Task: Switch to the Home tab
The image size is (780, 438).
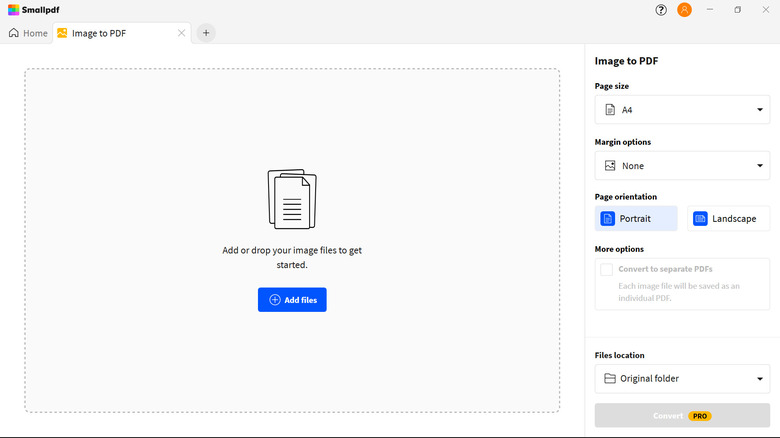Action: coord(28,33)
